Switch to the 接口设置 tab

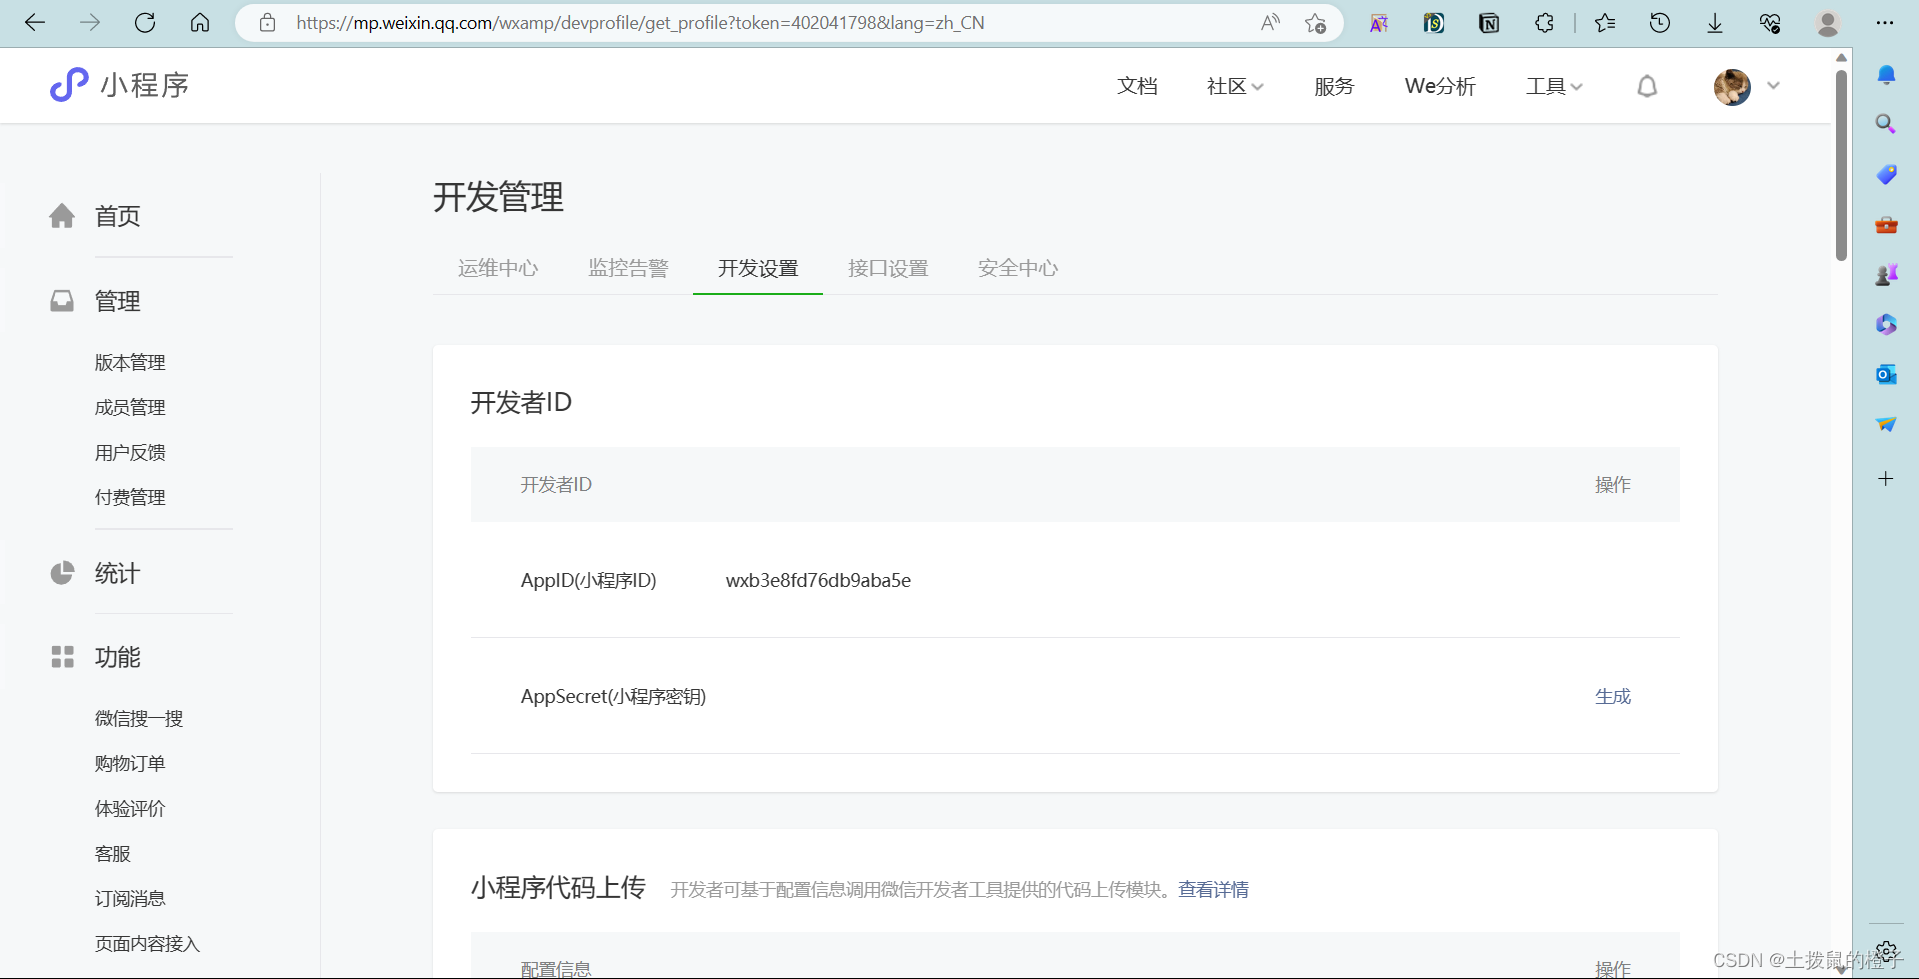[888, 268]
